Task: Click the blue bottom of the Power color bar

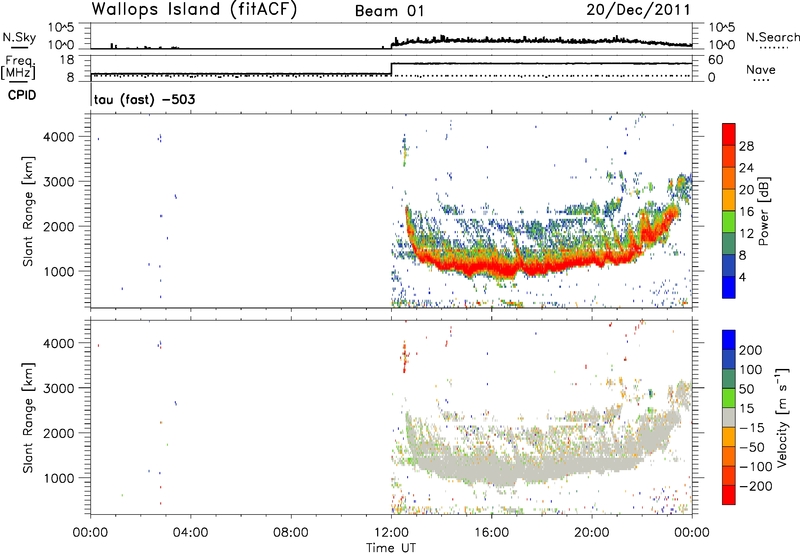Action: click(x=729, y=287)
